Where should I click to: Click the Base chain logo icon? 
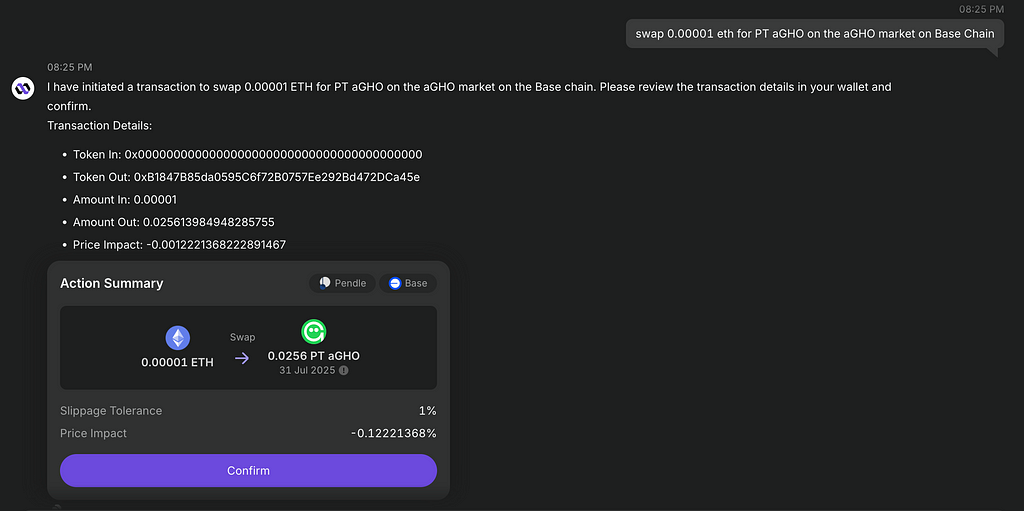[394, 283]
